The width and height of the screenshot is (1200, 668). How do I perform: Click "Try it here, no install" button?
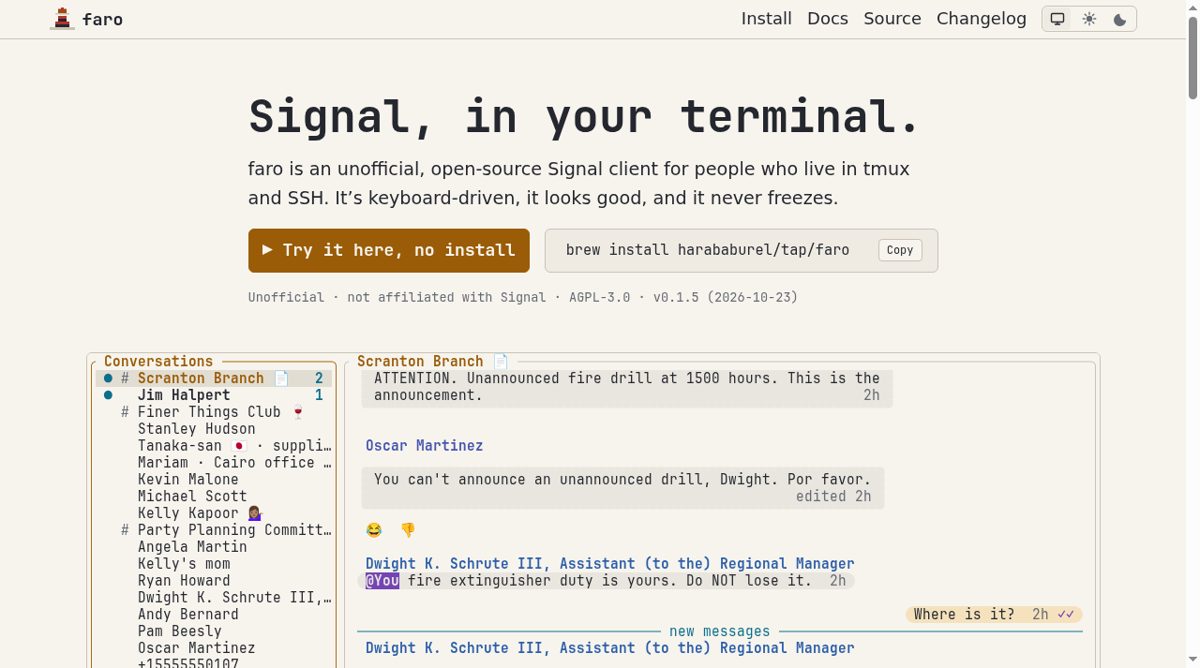point(389,250)
